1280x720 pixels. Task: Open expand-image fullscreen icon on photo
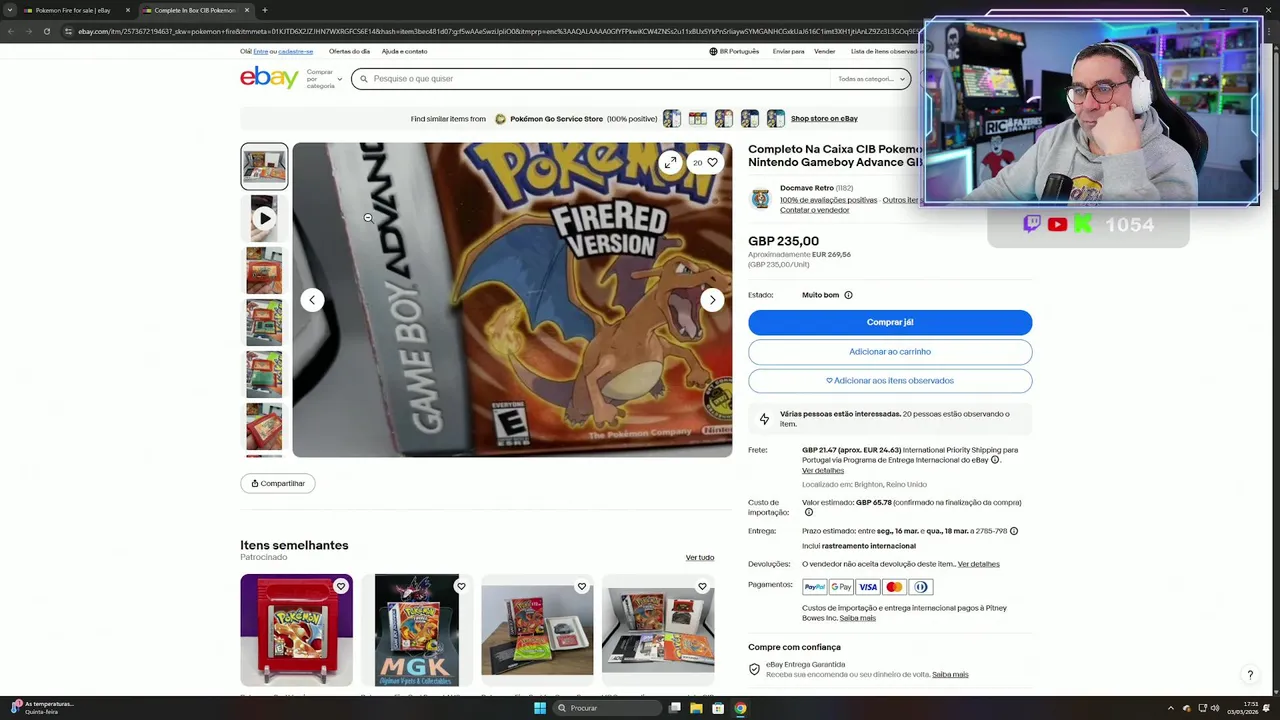pos(670,162)
